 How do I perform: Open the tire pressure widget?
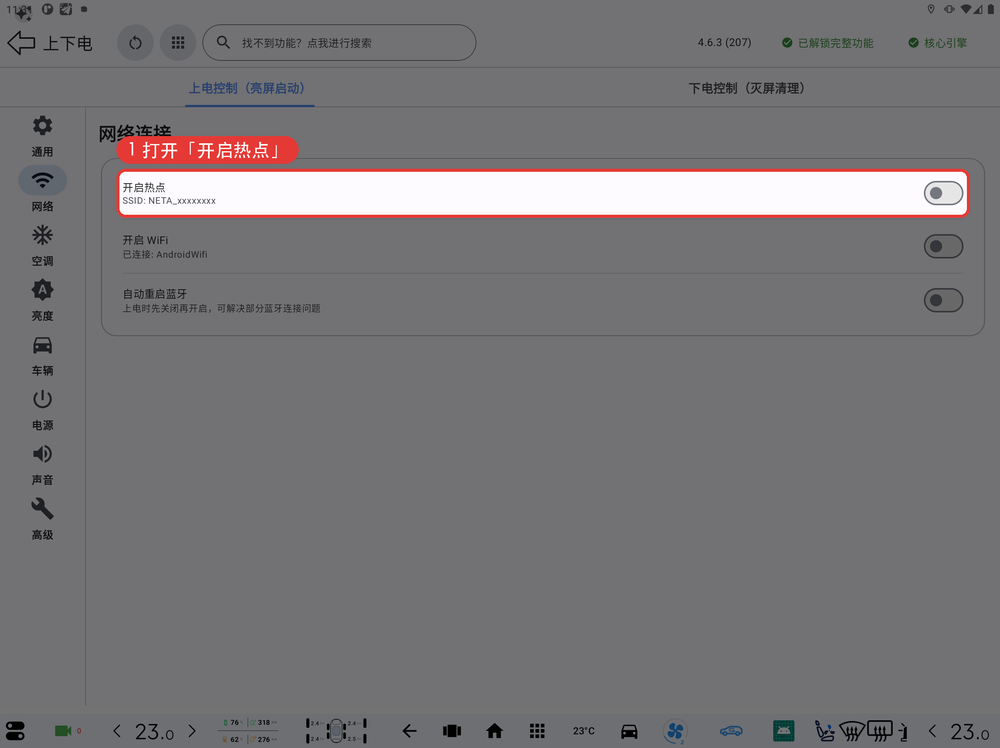click(336, 731)
